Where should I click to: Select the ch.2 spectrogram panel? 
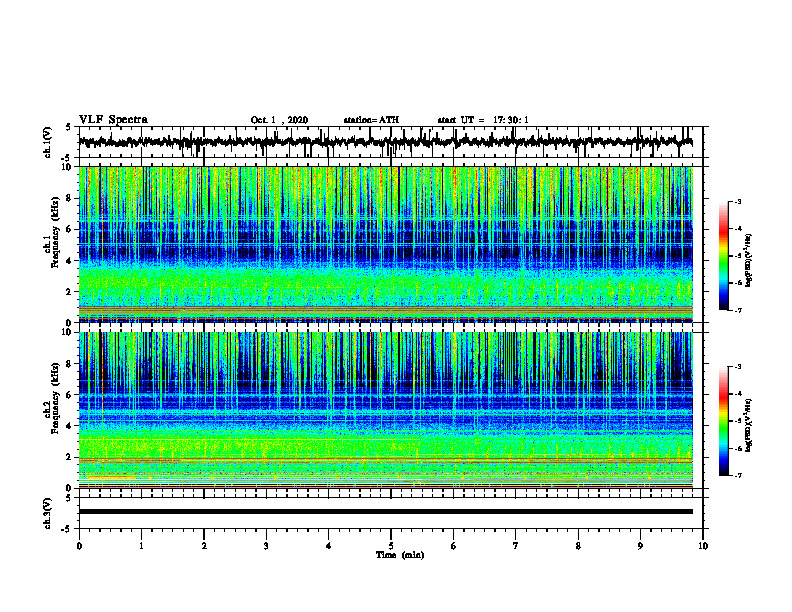(385, 410)
